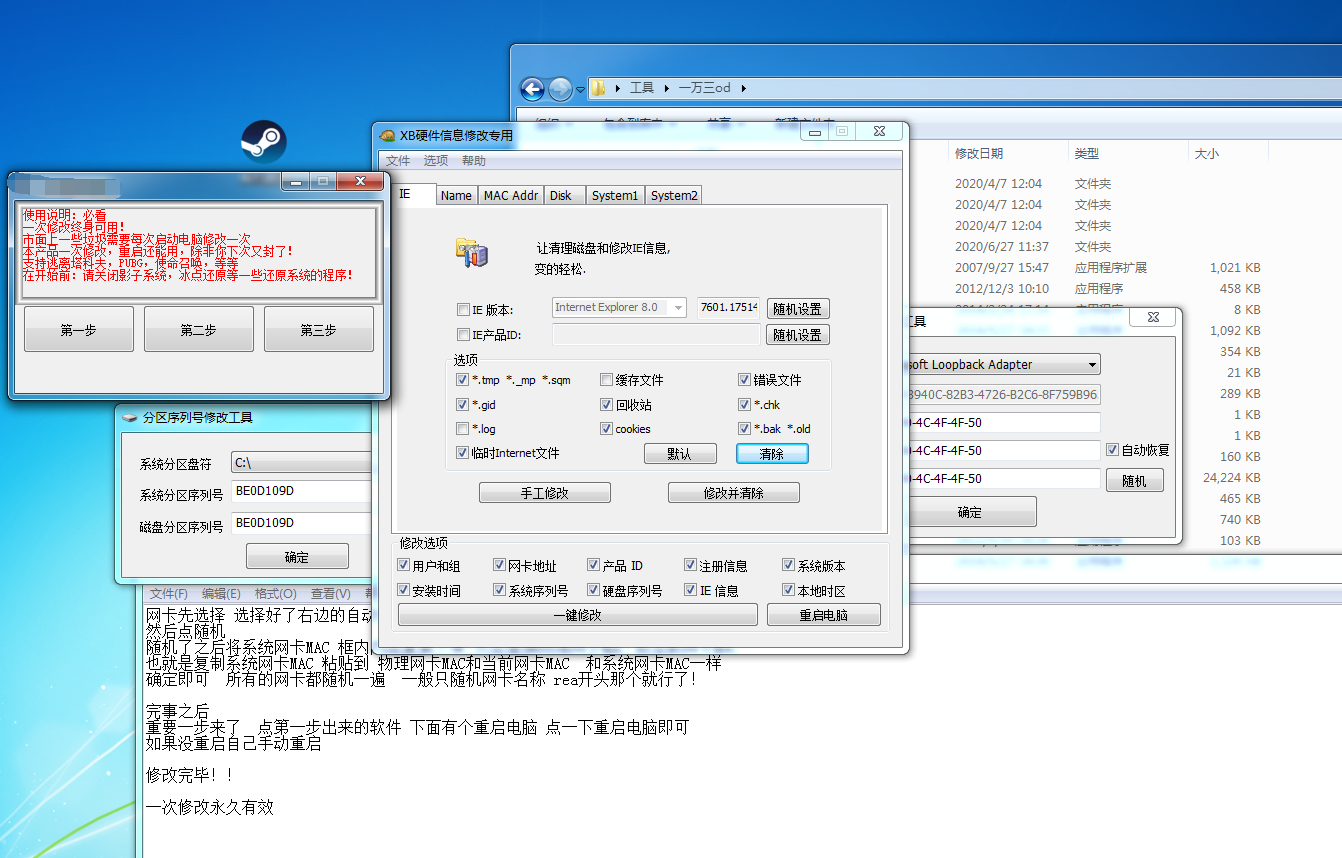
Task: Click the 手工修改 button
Action: pos(545,493)
